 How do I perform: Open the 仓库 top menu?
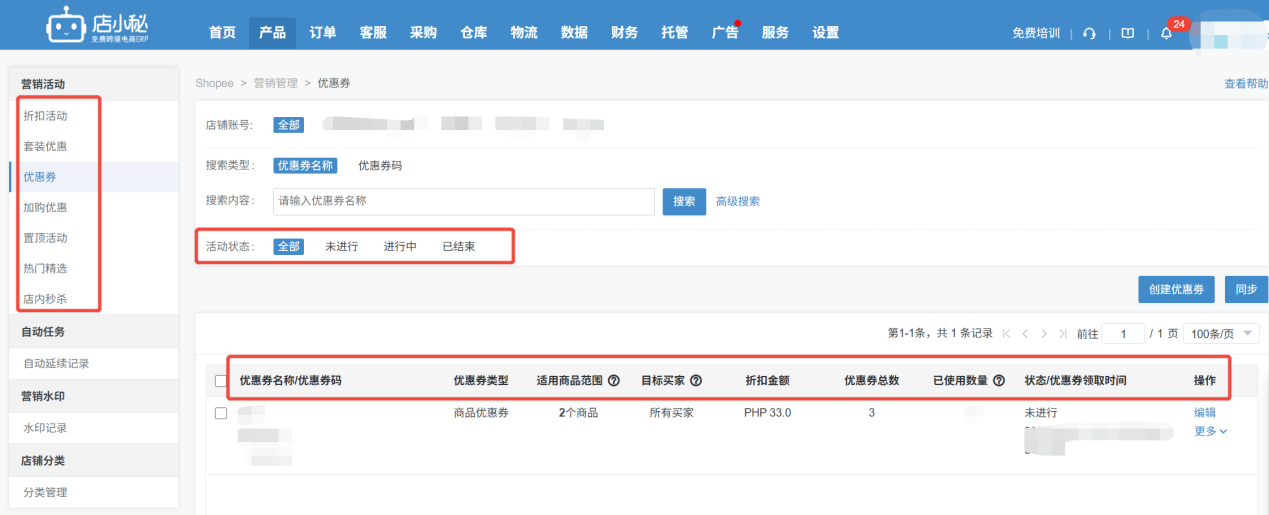(x=474, y=33)
